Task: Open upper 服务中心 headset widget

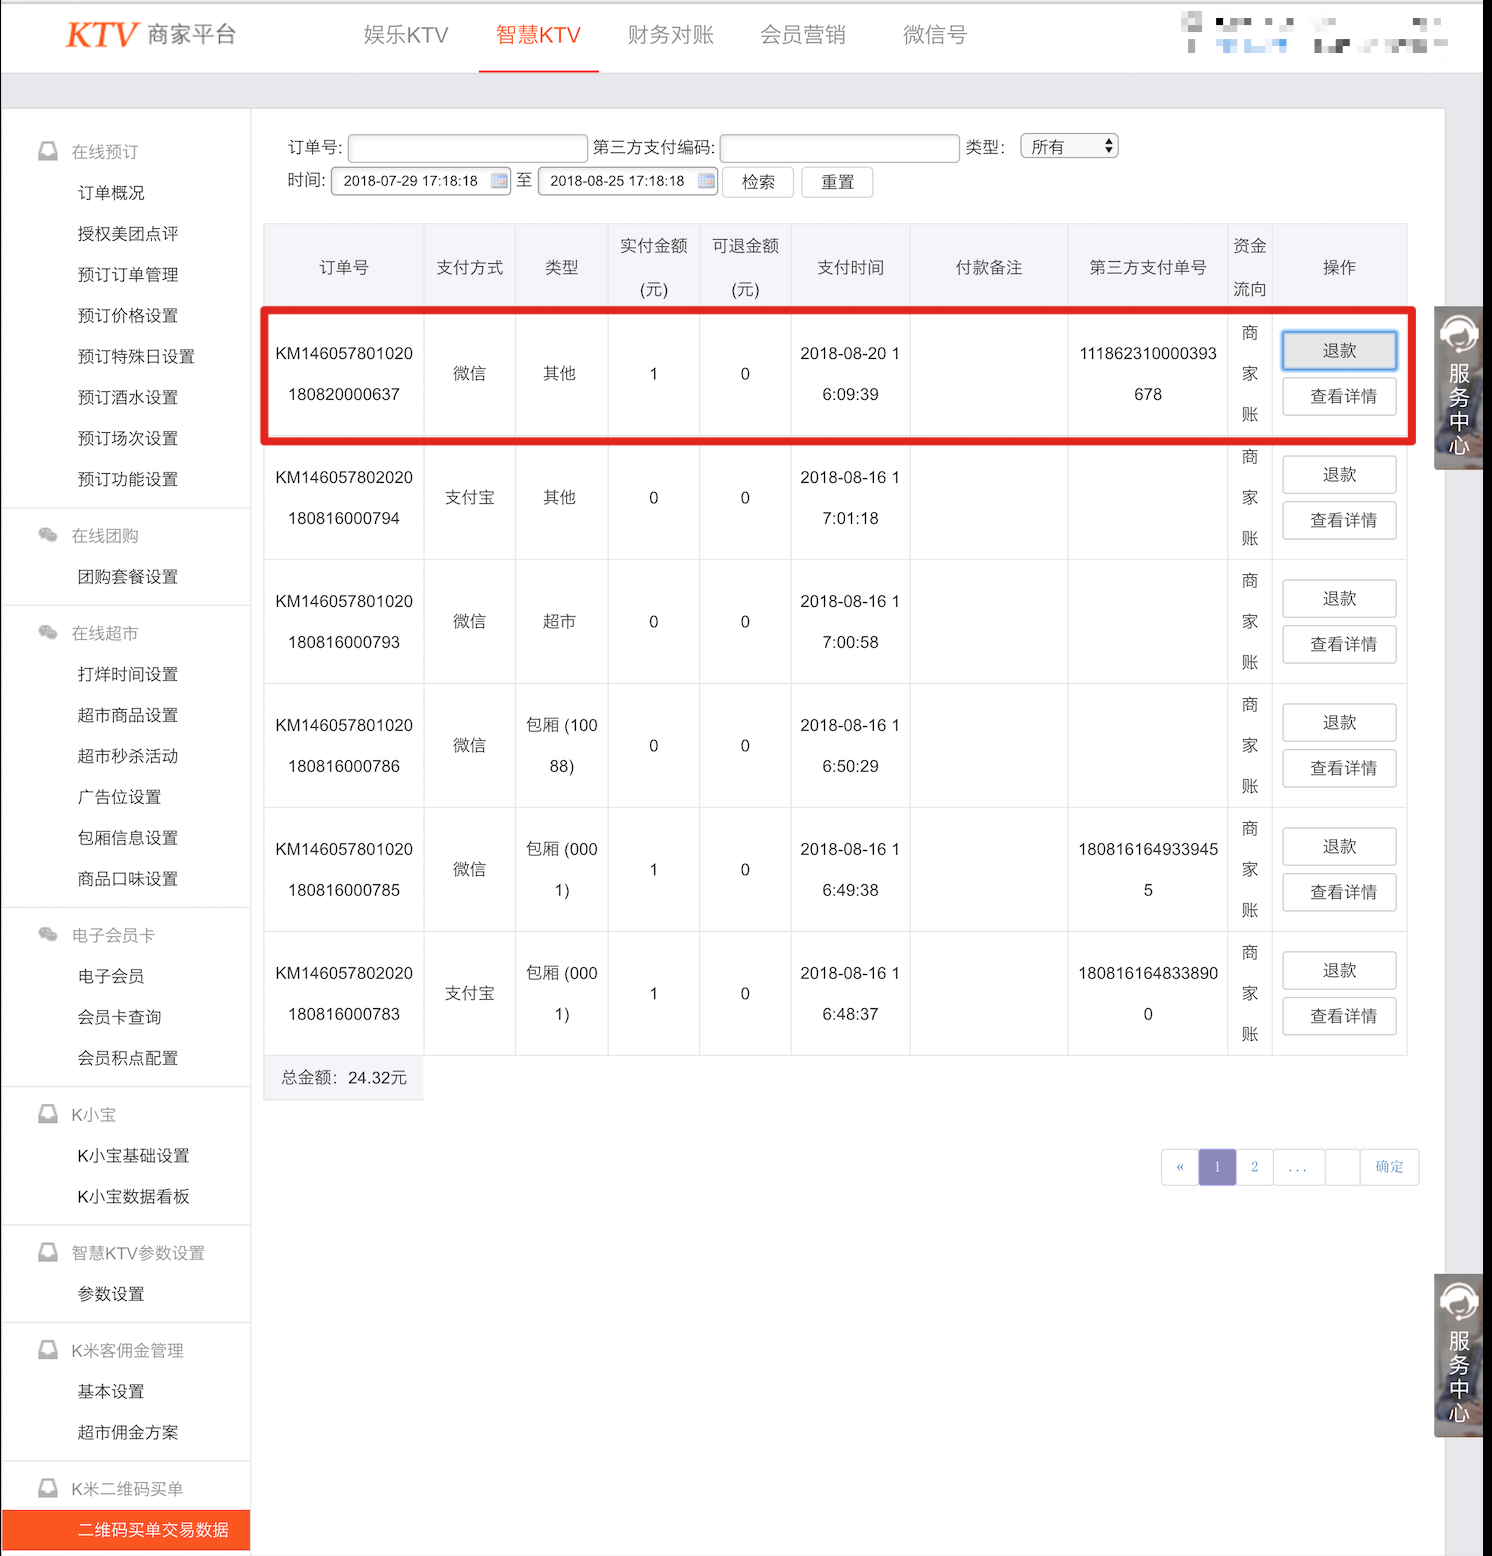Action: click(1459, 387)
